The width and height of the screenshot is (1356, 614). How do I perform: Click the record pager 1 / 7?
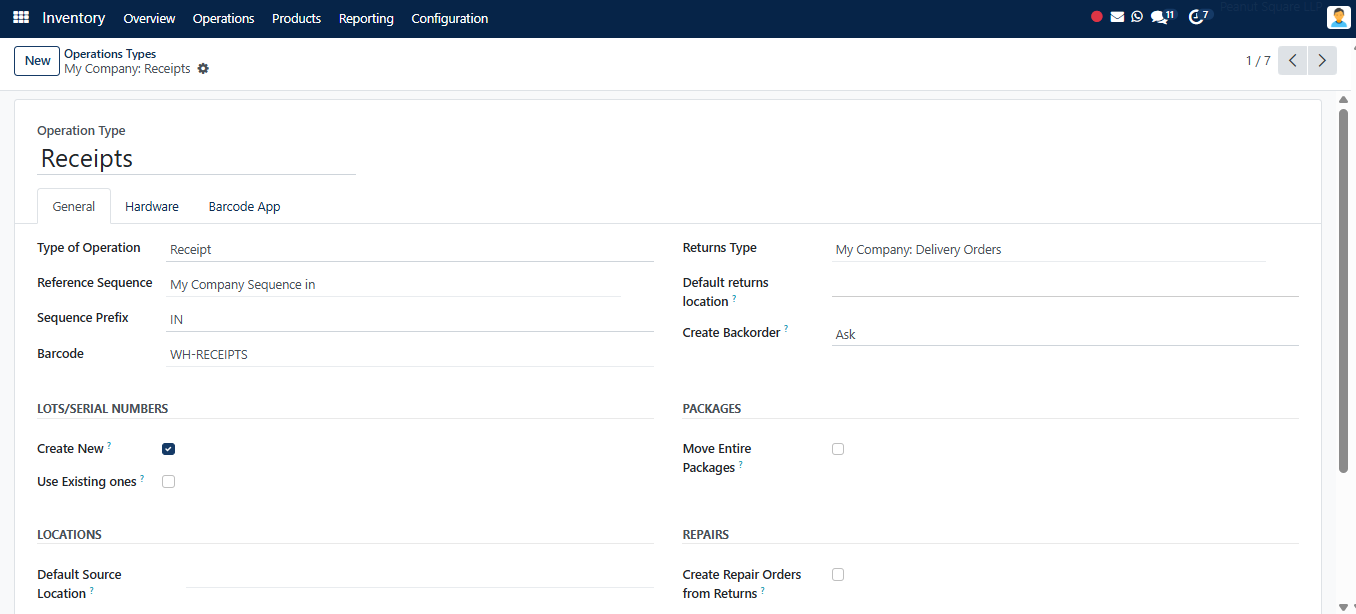1258,61
